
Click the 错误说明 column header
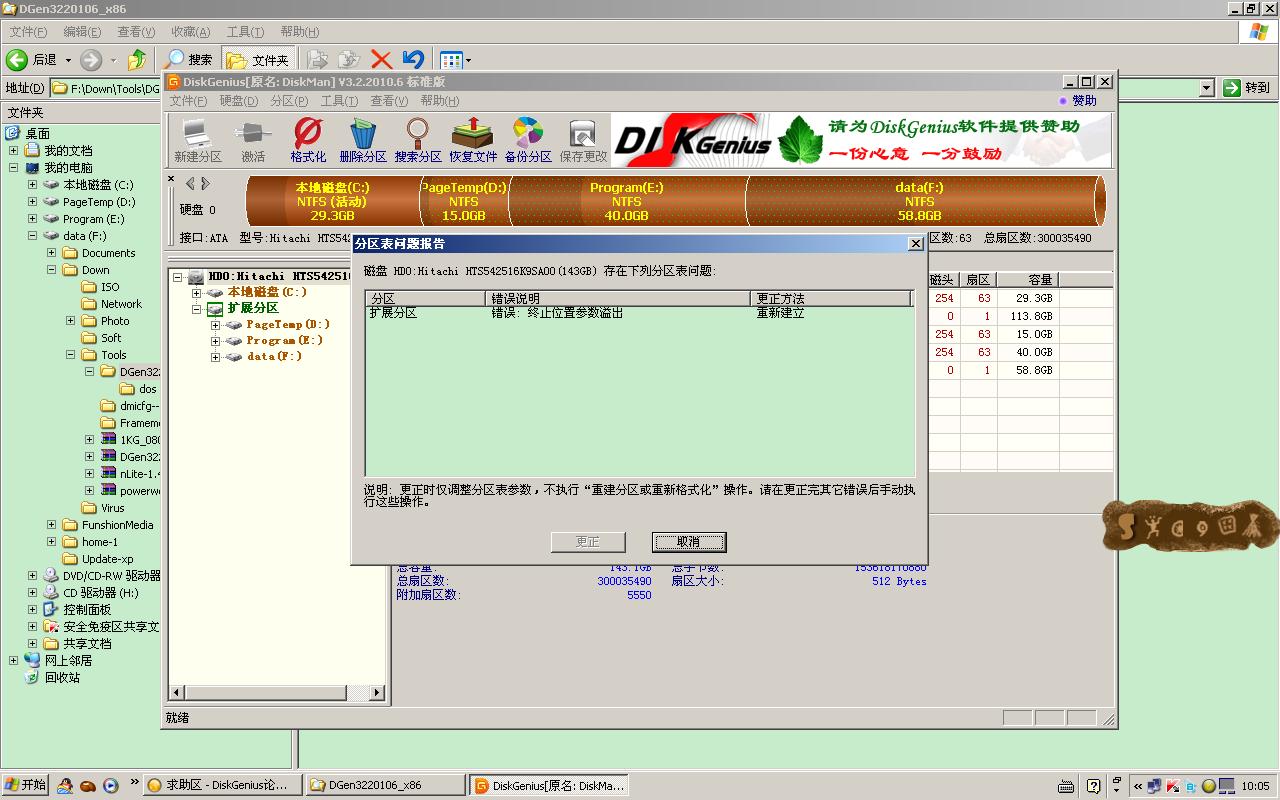click(x=618, y=298)
